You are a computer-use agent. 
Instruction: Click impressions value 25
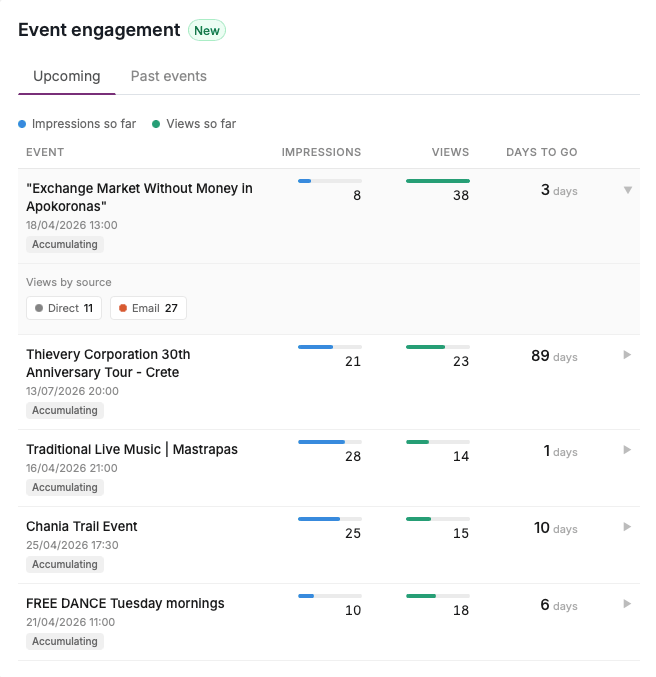[353, 533]
